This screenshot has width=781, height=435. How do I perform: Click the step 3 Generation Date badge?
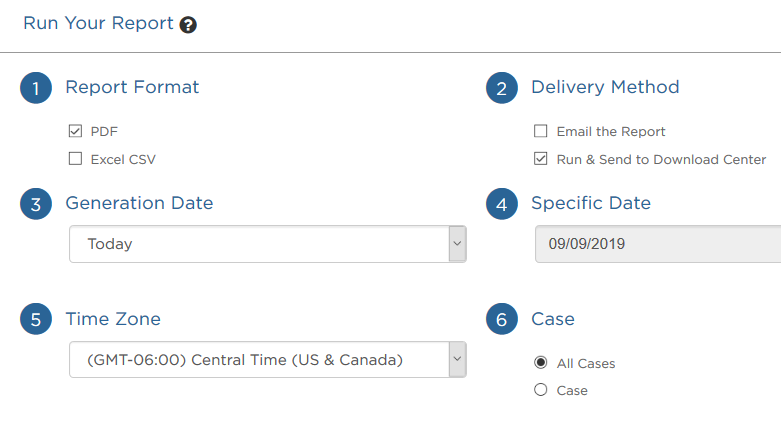pyautogui.click(x=36, y=204)
